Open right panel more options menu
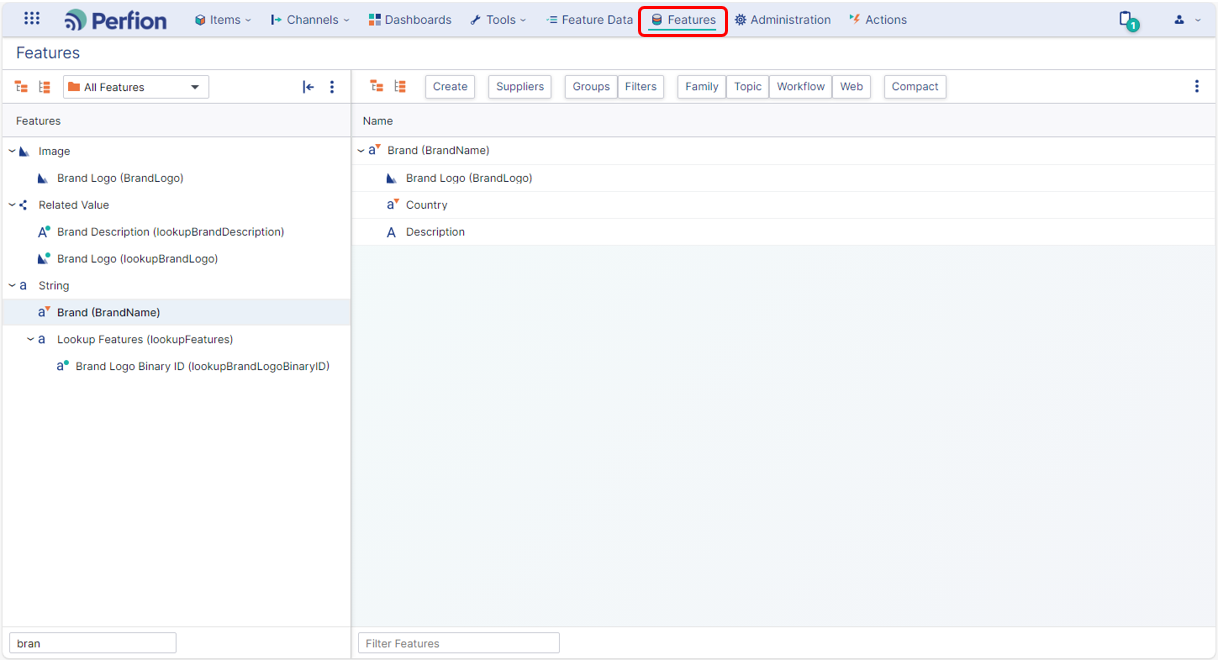 (1196, 87)
